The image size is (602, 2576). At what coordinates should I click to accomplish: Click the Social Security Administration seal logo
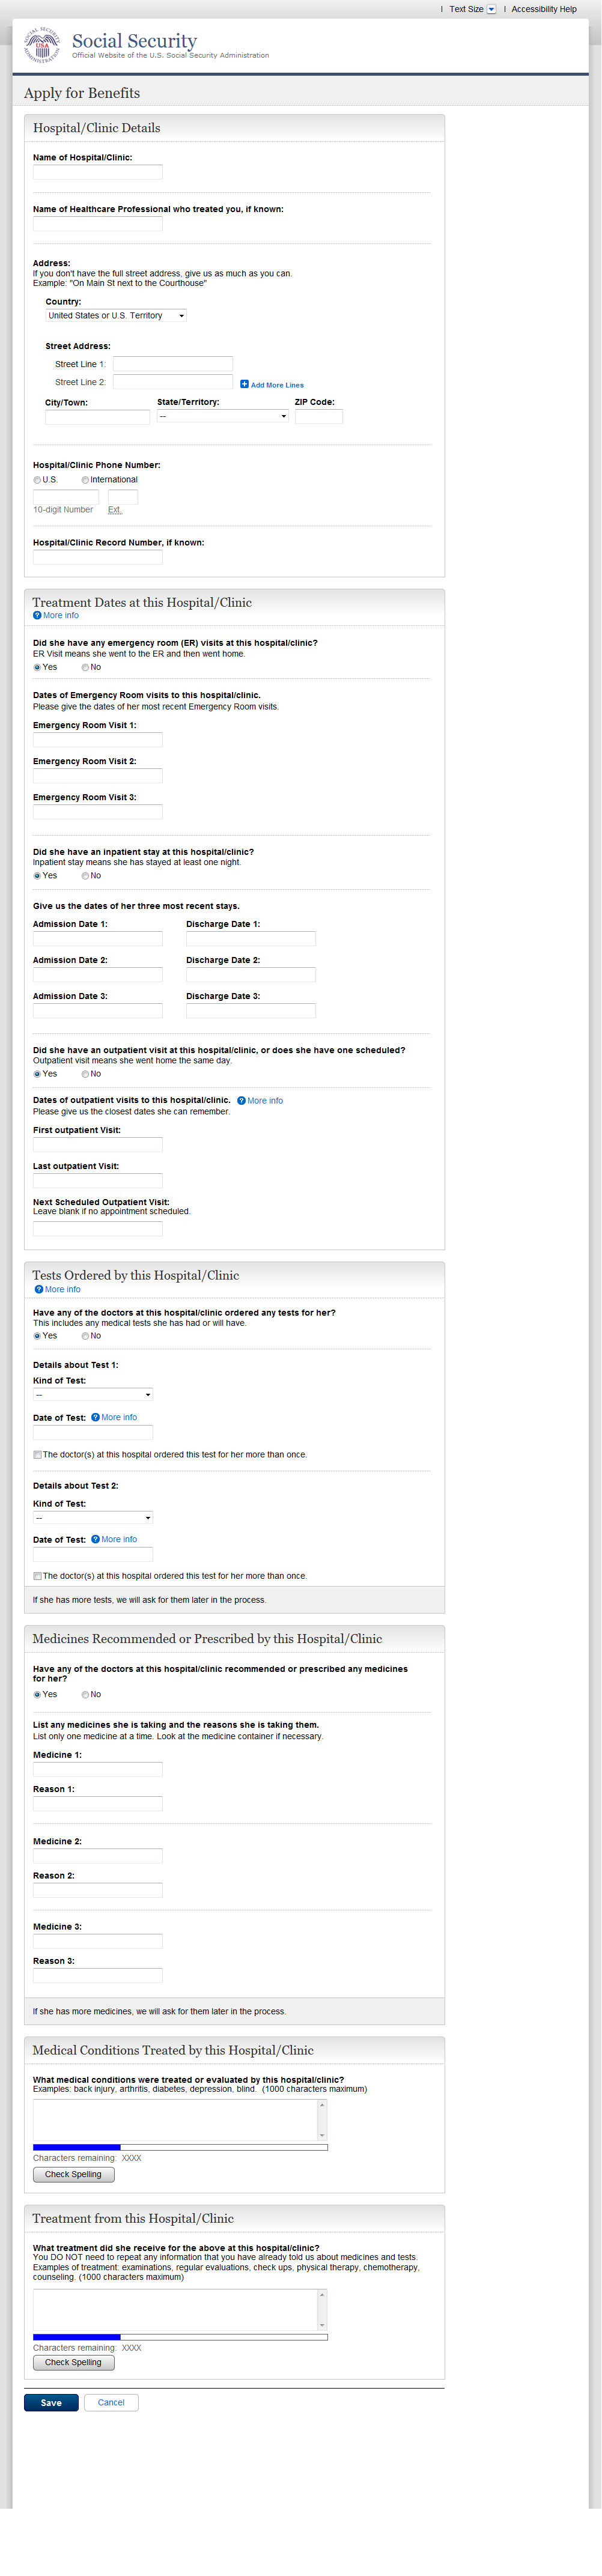(42, 45)
